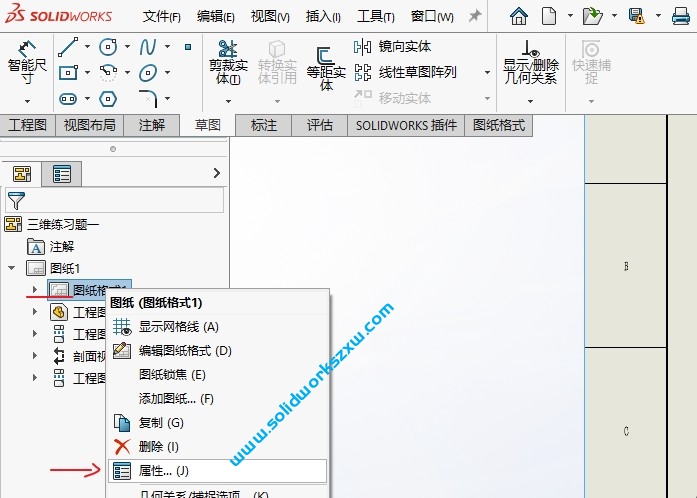The height and width of the screenshot is (498, 697).
Task: Open the 工具(T) menu
Action: (x=376, y=16)
